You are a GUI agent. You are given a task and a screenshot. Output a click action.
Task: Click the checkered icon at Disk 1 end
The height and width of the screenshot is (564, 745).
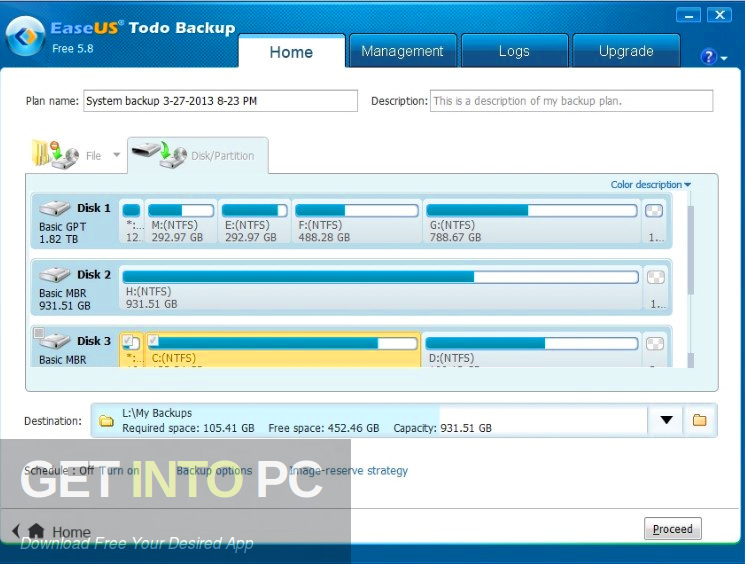pyautogui.click(x=654, y=210)
